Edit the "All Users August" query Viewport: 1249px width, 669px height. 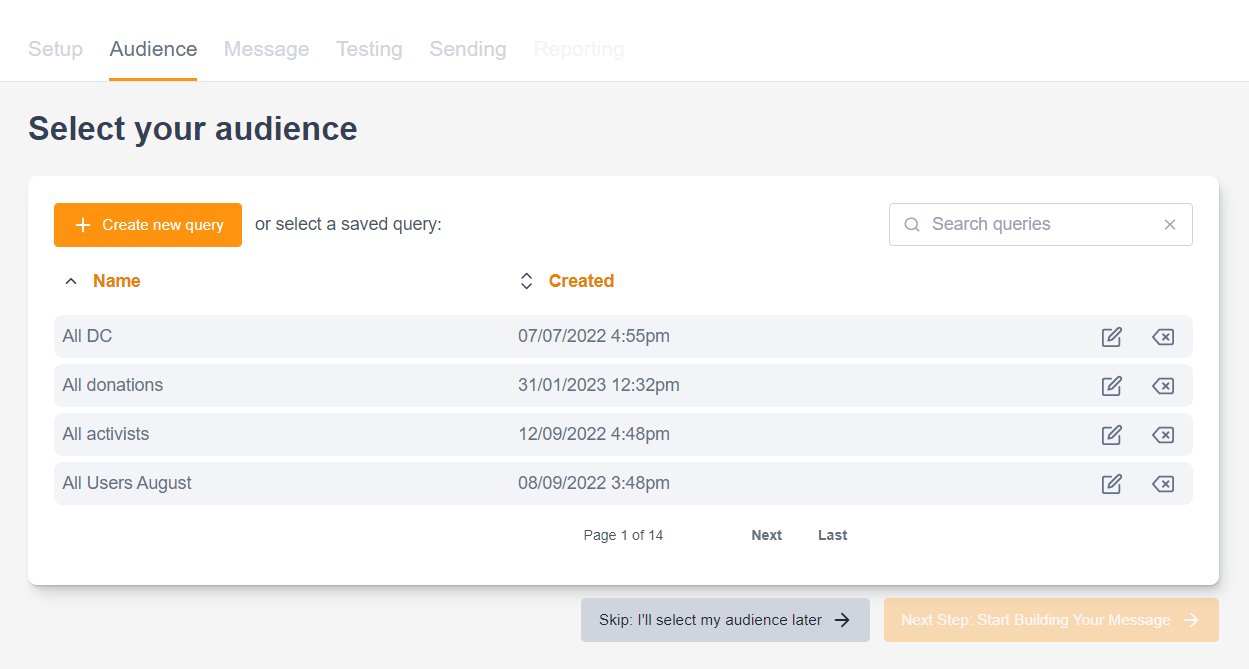tap(1111, 483)
